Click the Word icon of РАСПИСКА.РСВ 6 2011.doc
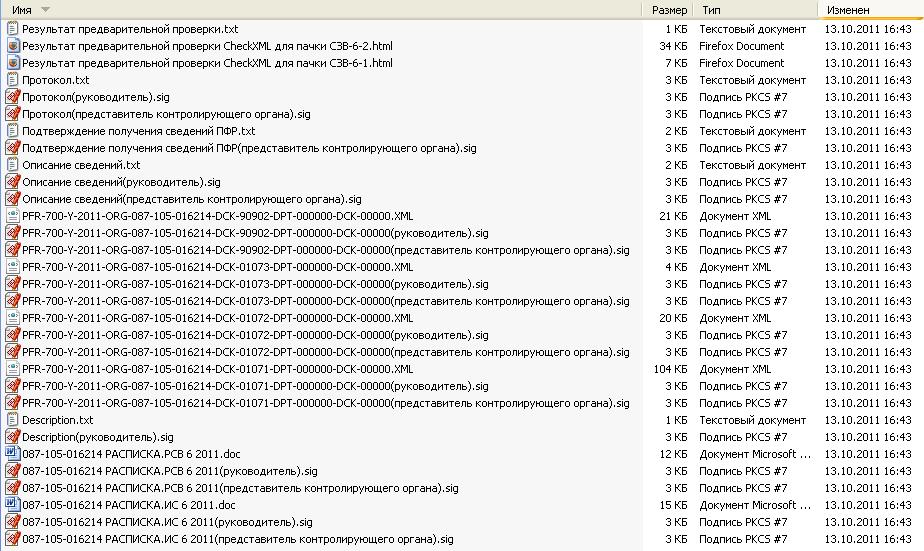 pos(12,454)
